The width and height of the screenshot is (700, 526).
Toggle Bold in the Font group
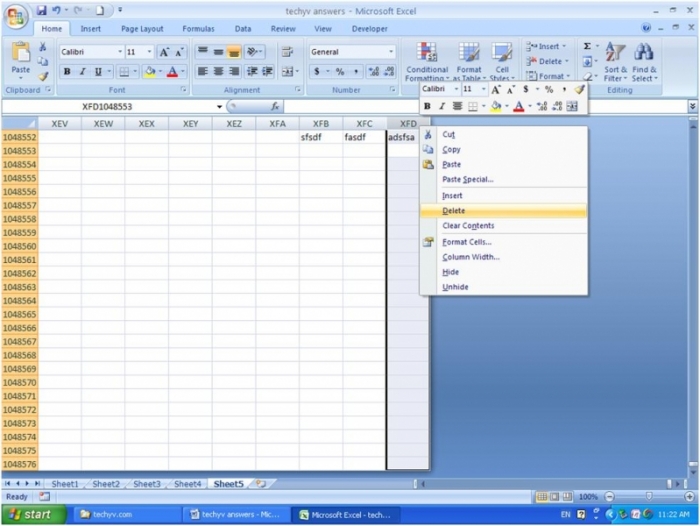click(x=67, y=72)
